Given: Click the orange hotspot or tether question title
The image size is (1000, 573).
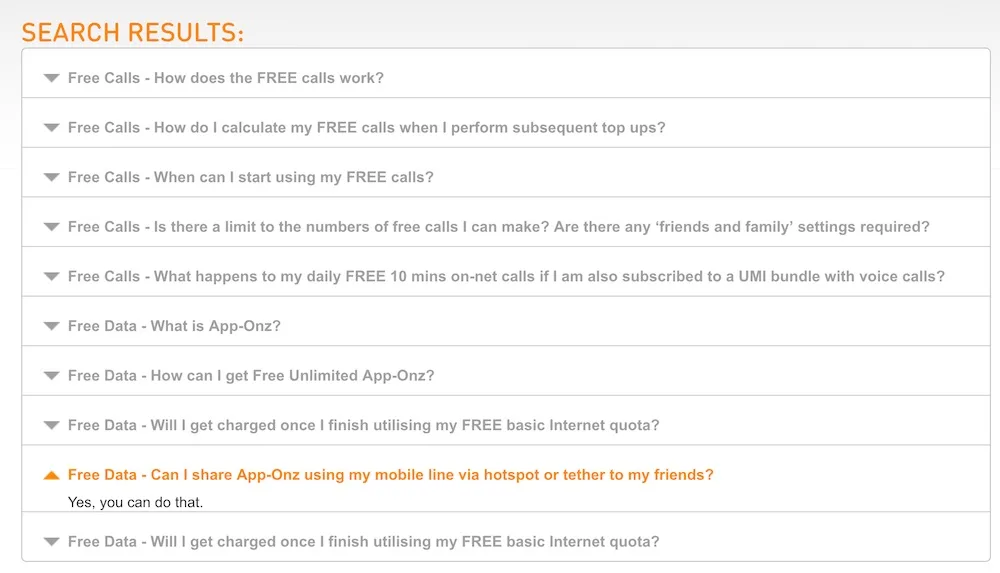Looking at the screenshot, I should (x=391, y=475).
